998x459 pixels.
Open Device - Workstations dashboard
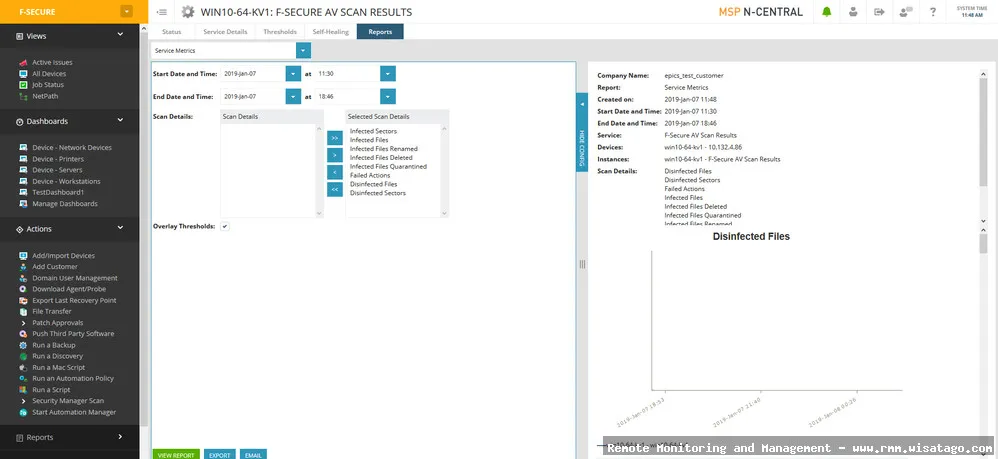pos(67,181)
